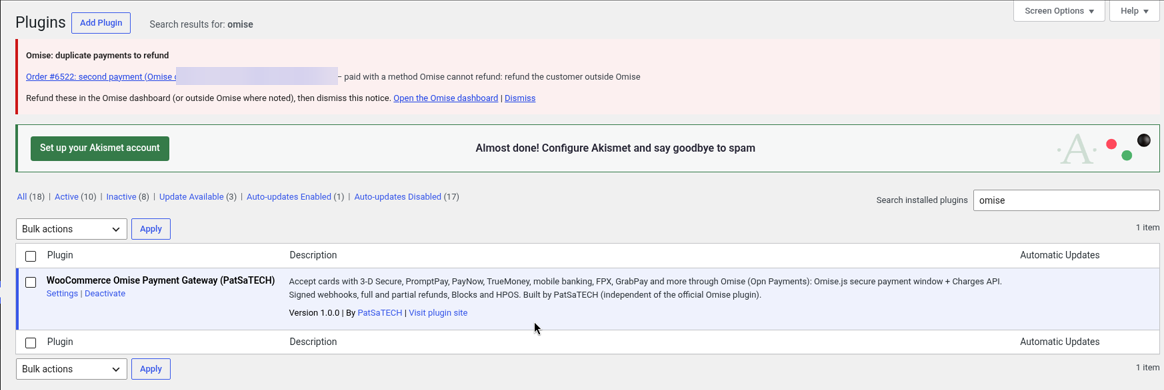This screenshot has width=1164, height=390.
Task: Click the Add Plugin button
Action: (x=101, y=23)
